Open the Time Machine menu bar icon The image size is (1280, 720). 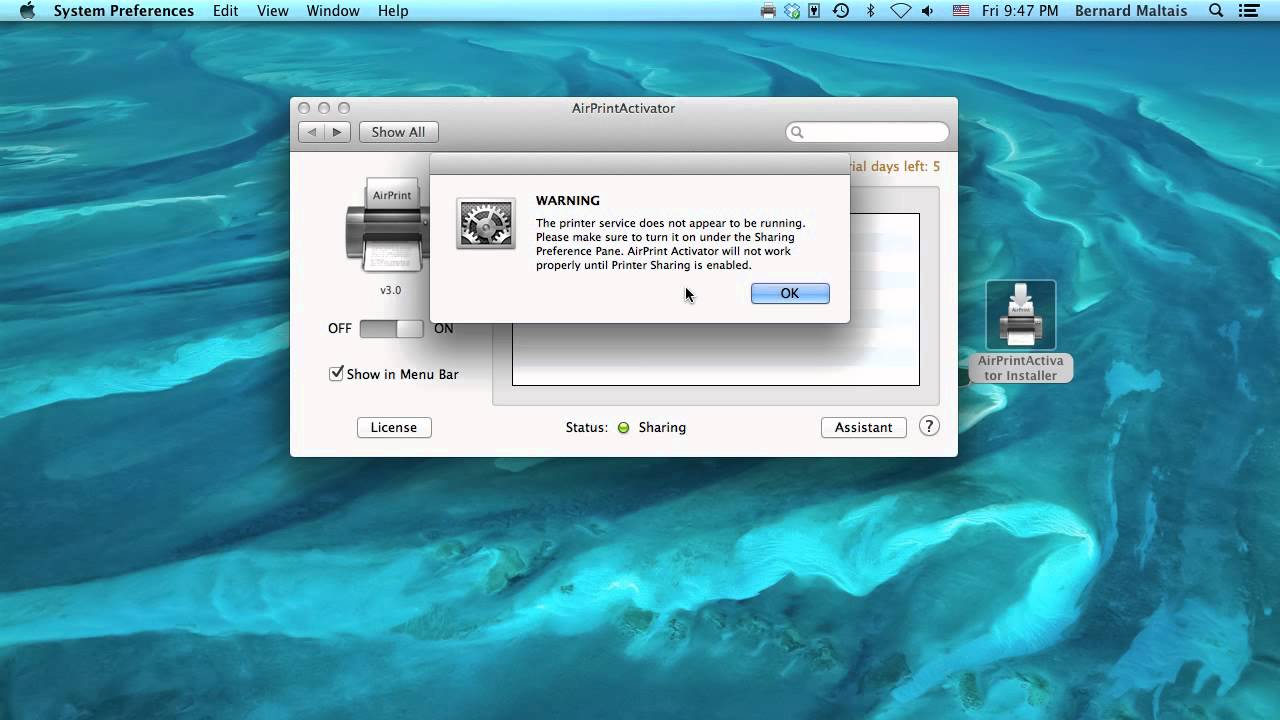(841, 11)
